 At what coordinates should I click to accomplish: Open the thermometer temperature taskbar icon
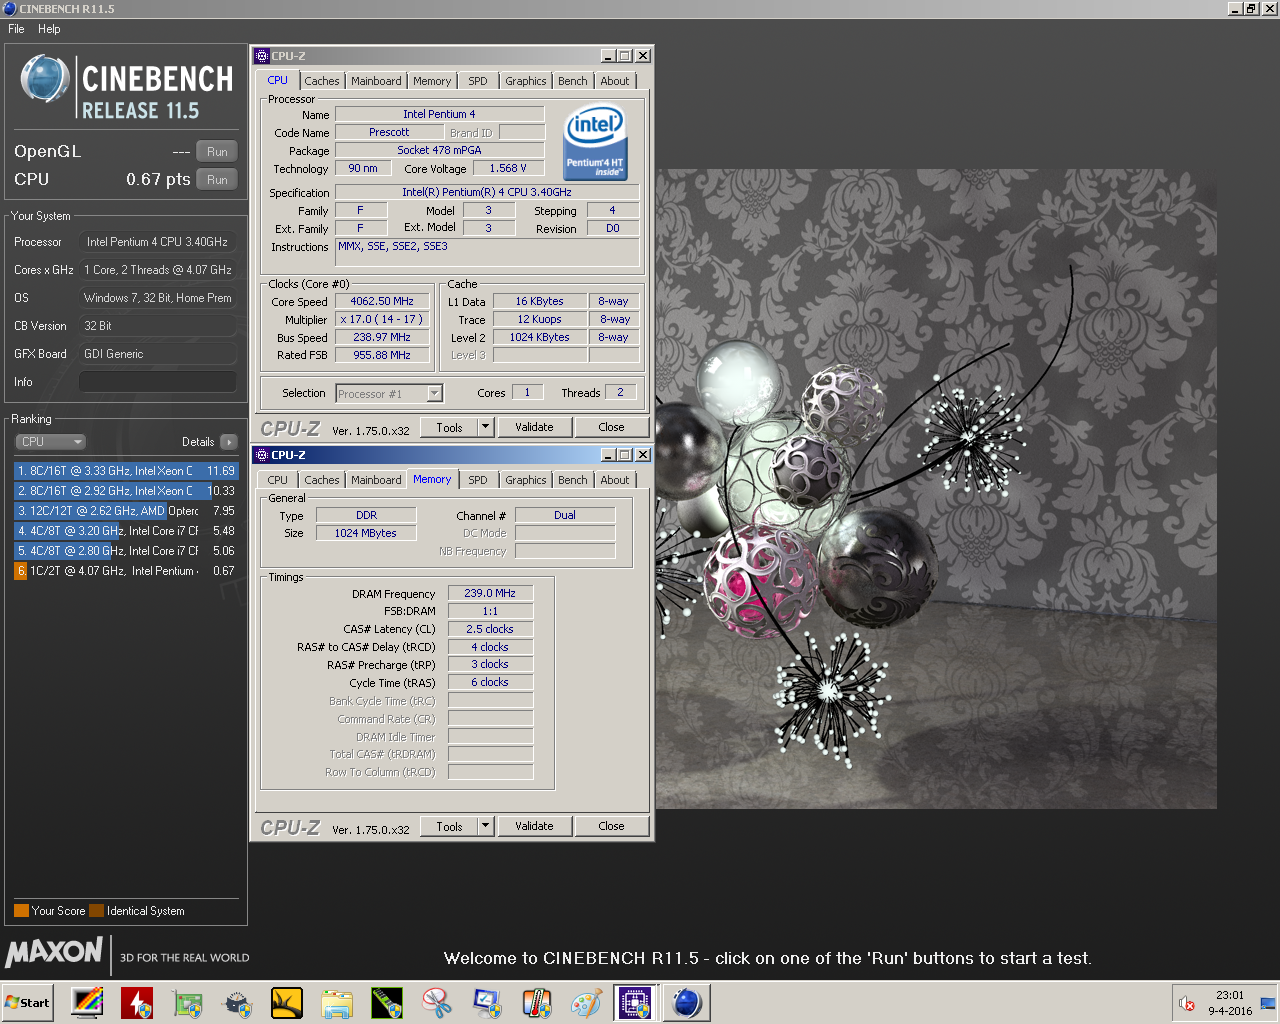click(x=537, y=1002)
